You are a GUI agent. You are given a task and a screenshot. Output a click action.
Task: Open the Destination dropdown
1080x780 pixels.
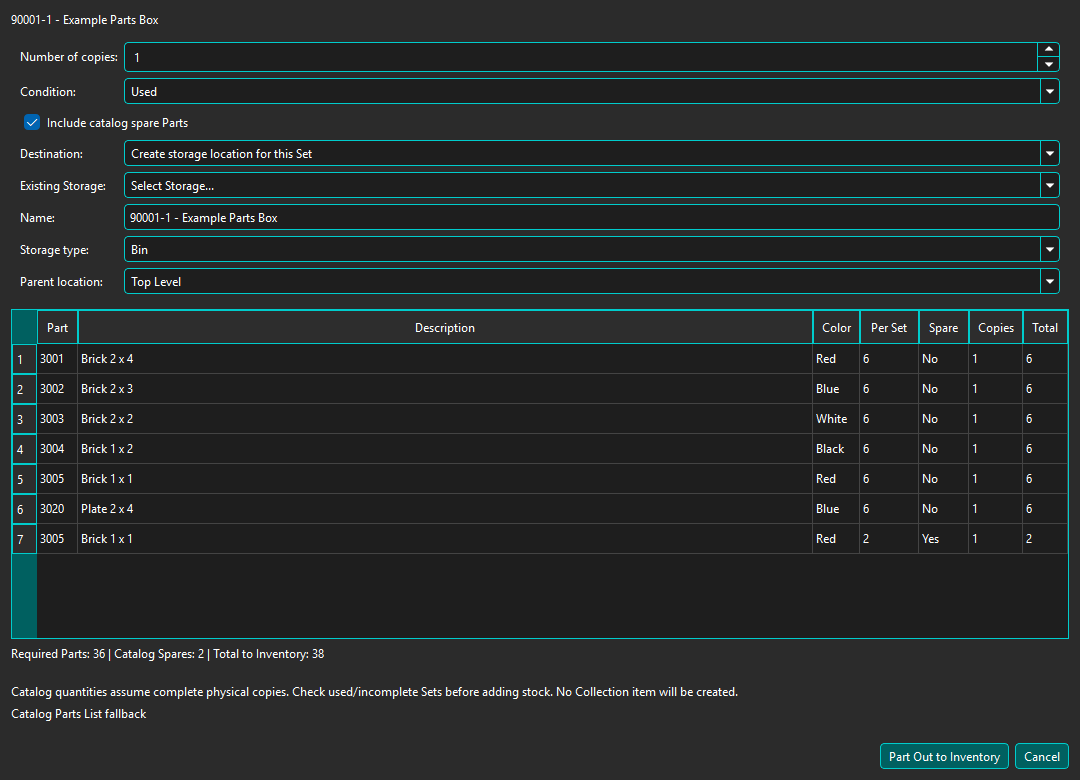[591, 154]
